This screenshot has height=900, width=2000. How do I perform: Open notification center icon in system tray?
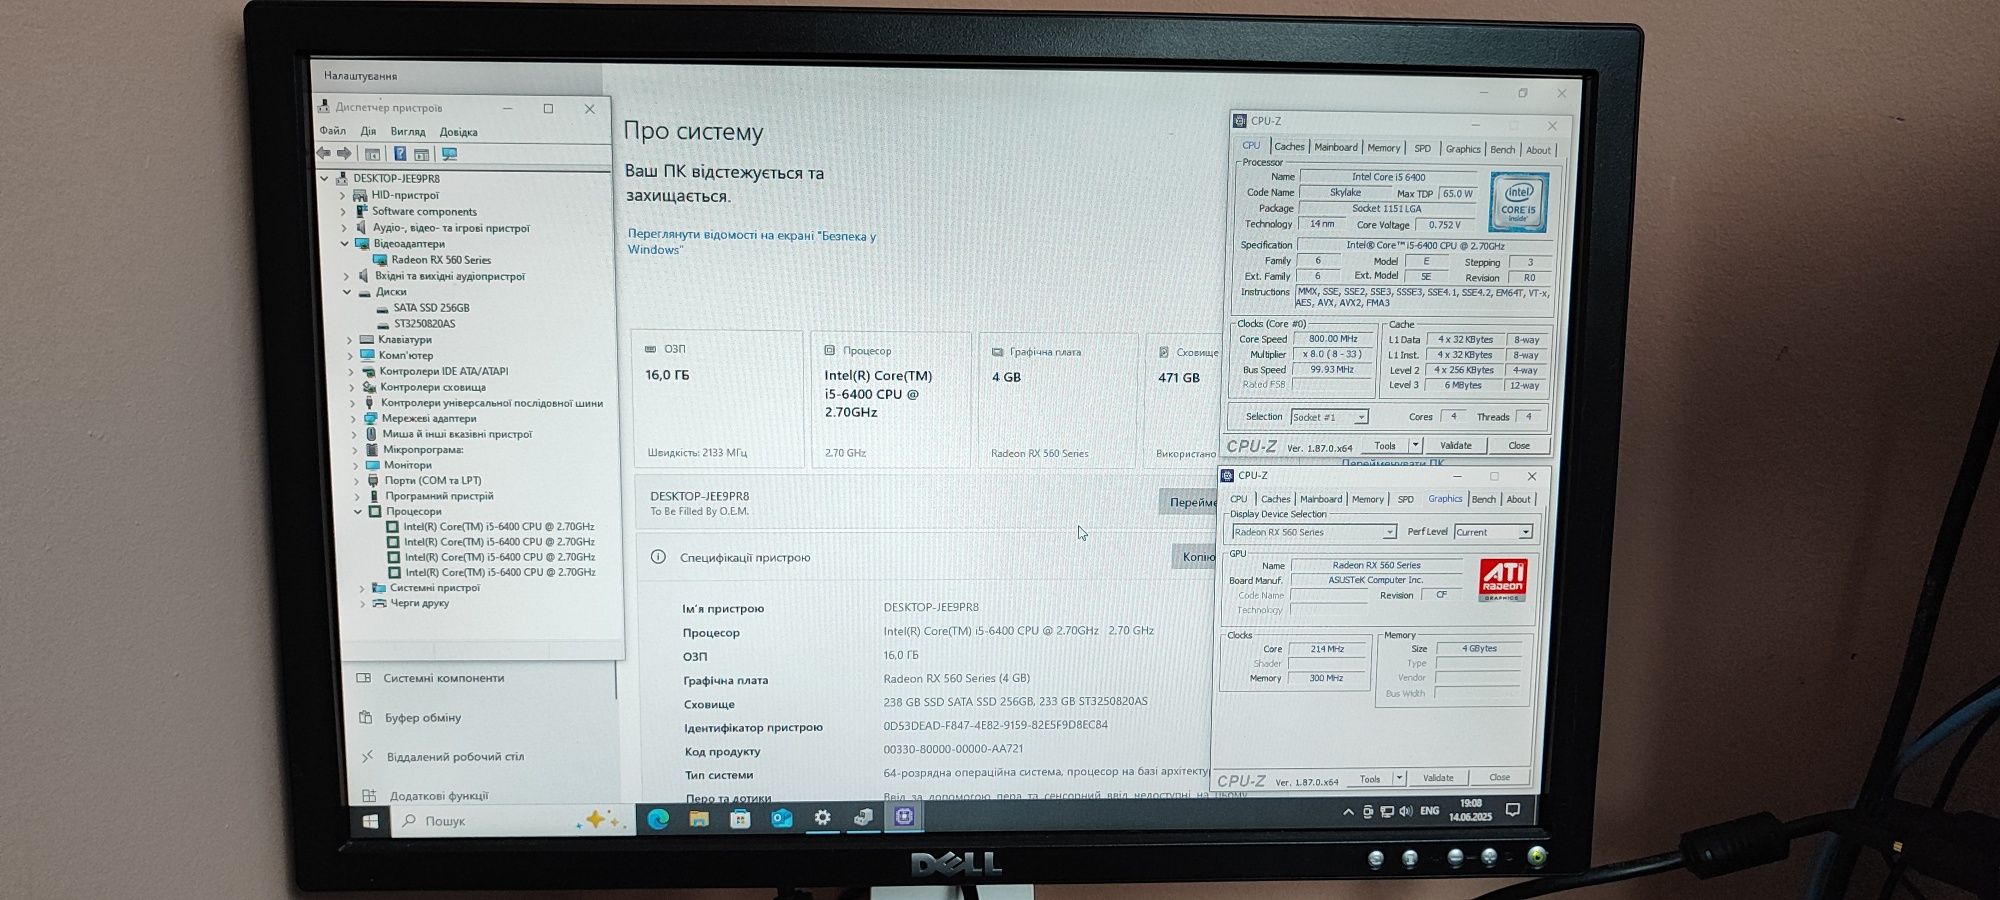pos(1513,810)
